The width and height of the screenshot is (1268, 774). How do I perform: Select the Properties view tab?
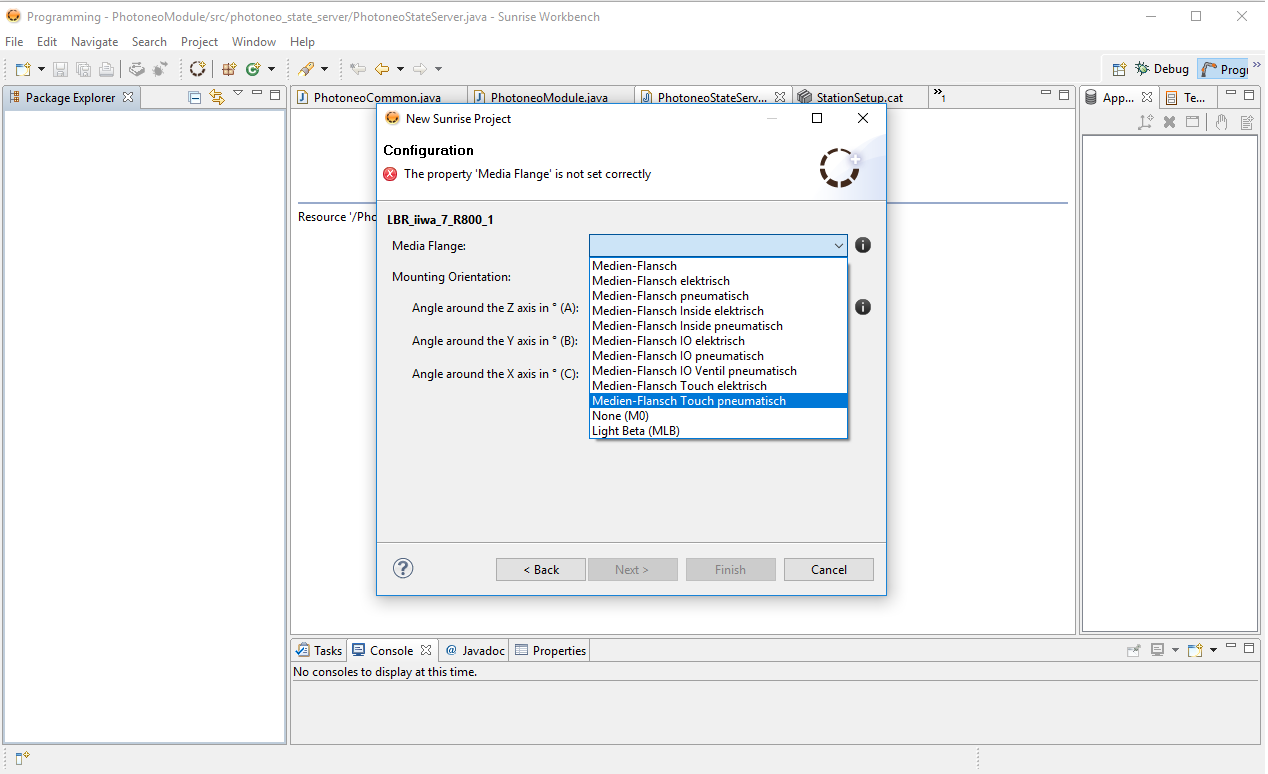(550, 650)
